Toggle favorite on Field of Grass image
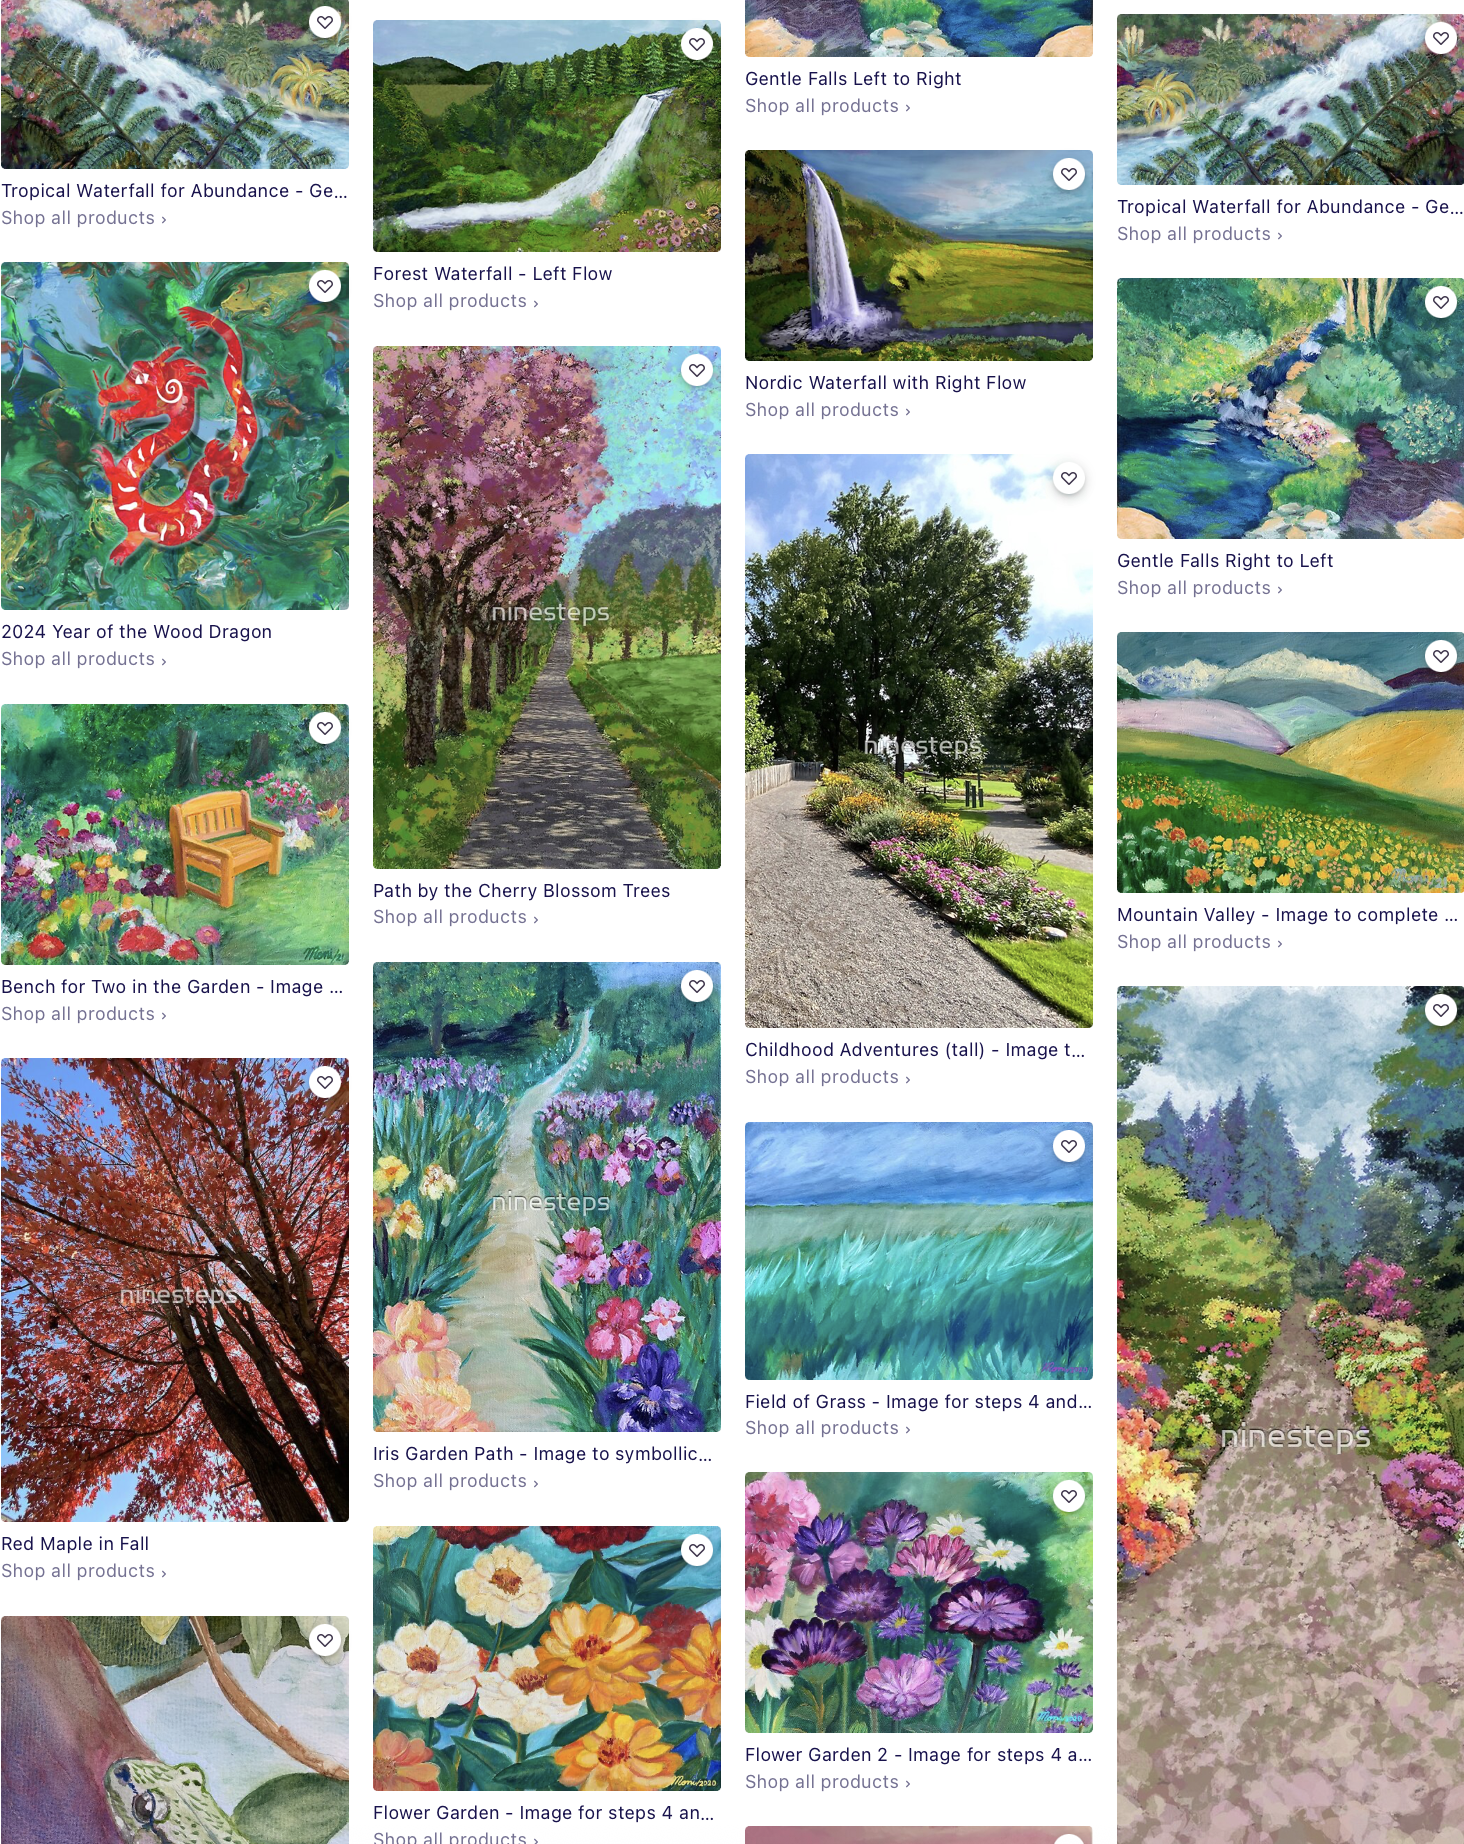The width and height of the screenshot is (1464, 1844). (1069, 1147)
